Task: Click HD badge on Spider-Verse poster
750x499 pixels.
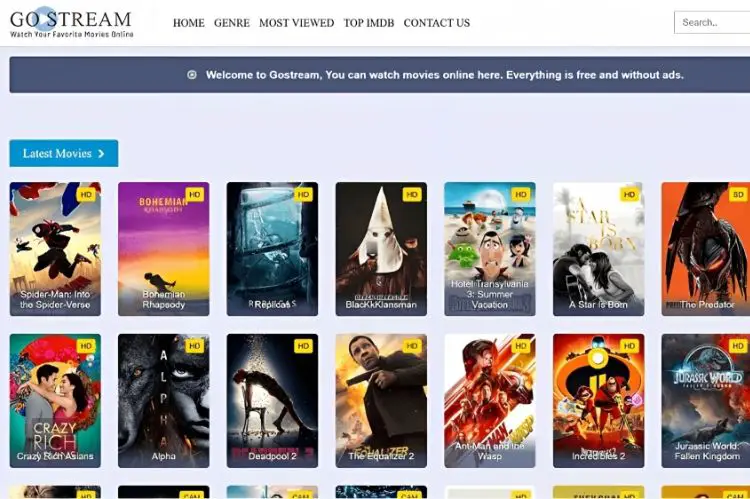Action: [x=86, y=194]
